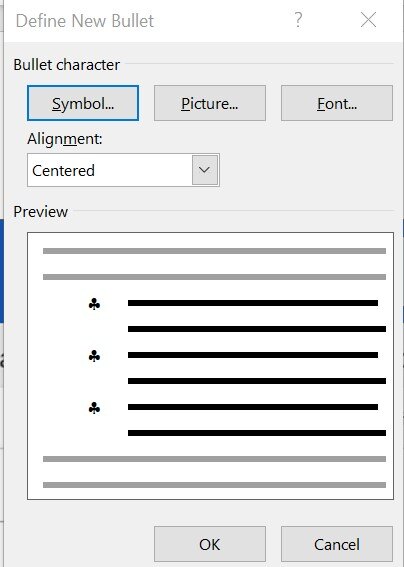Viewport: 404px width, 567px height.
Task: Click black text line beside third club bullet
Action: point(253,407)
